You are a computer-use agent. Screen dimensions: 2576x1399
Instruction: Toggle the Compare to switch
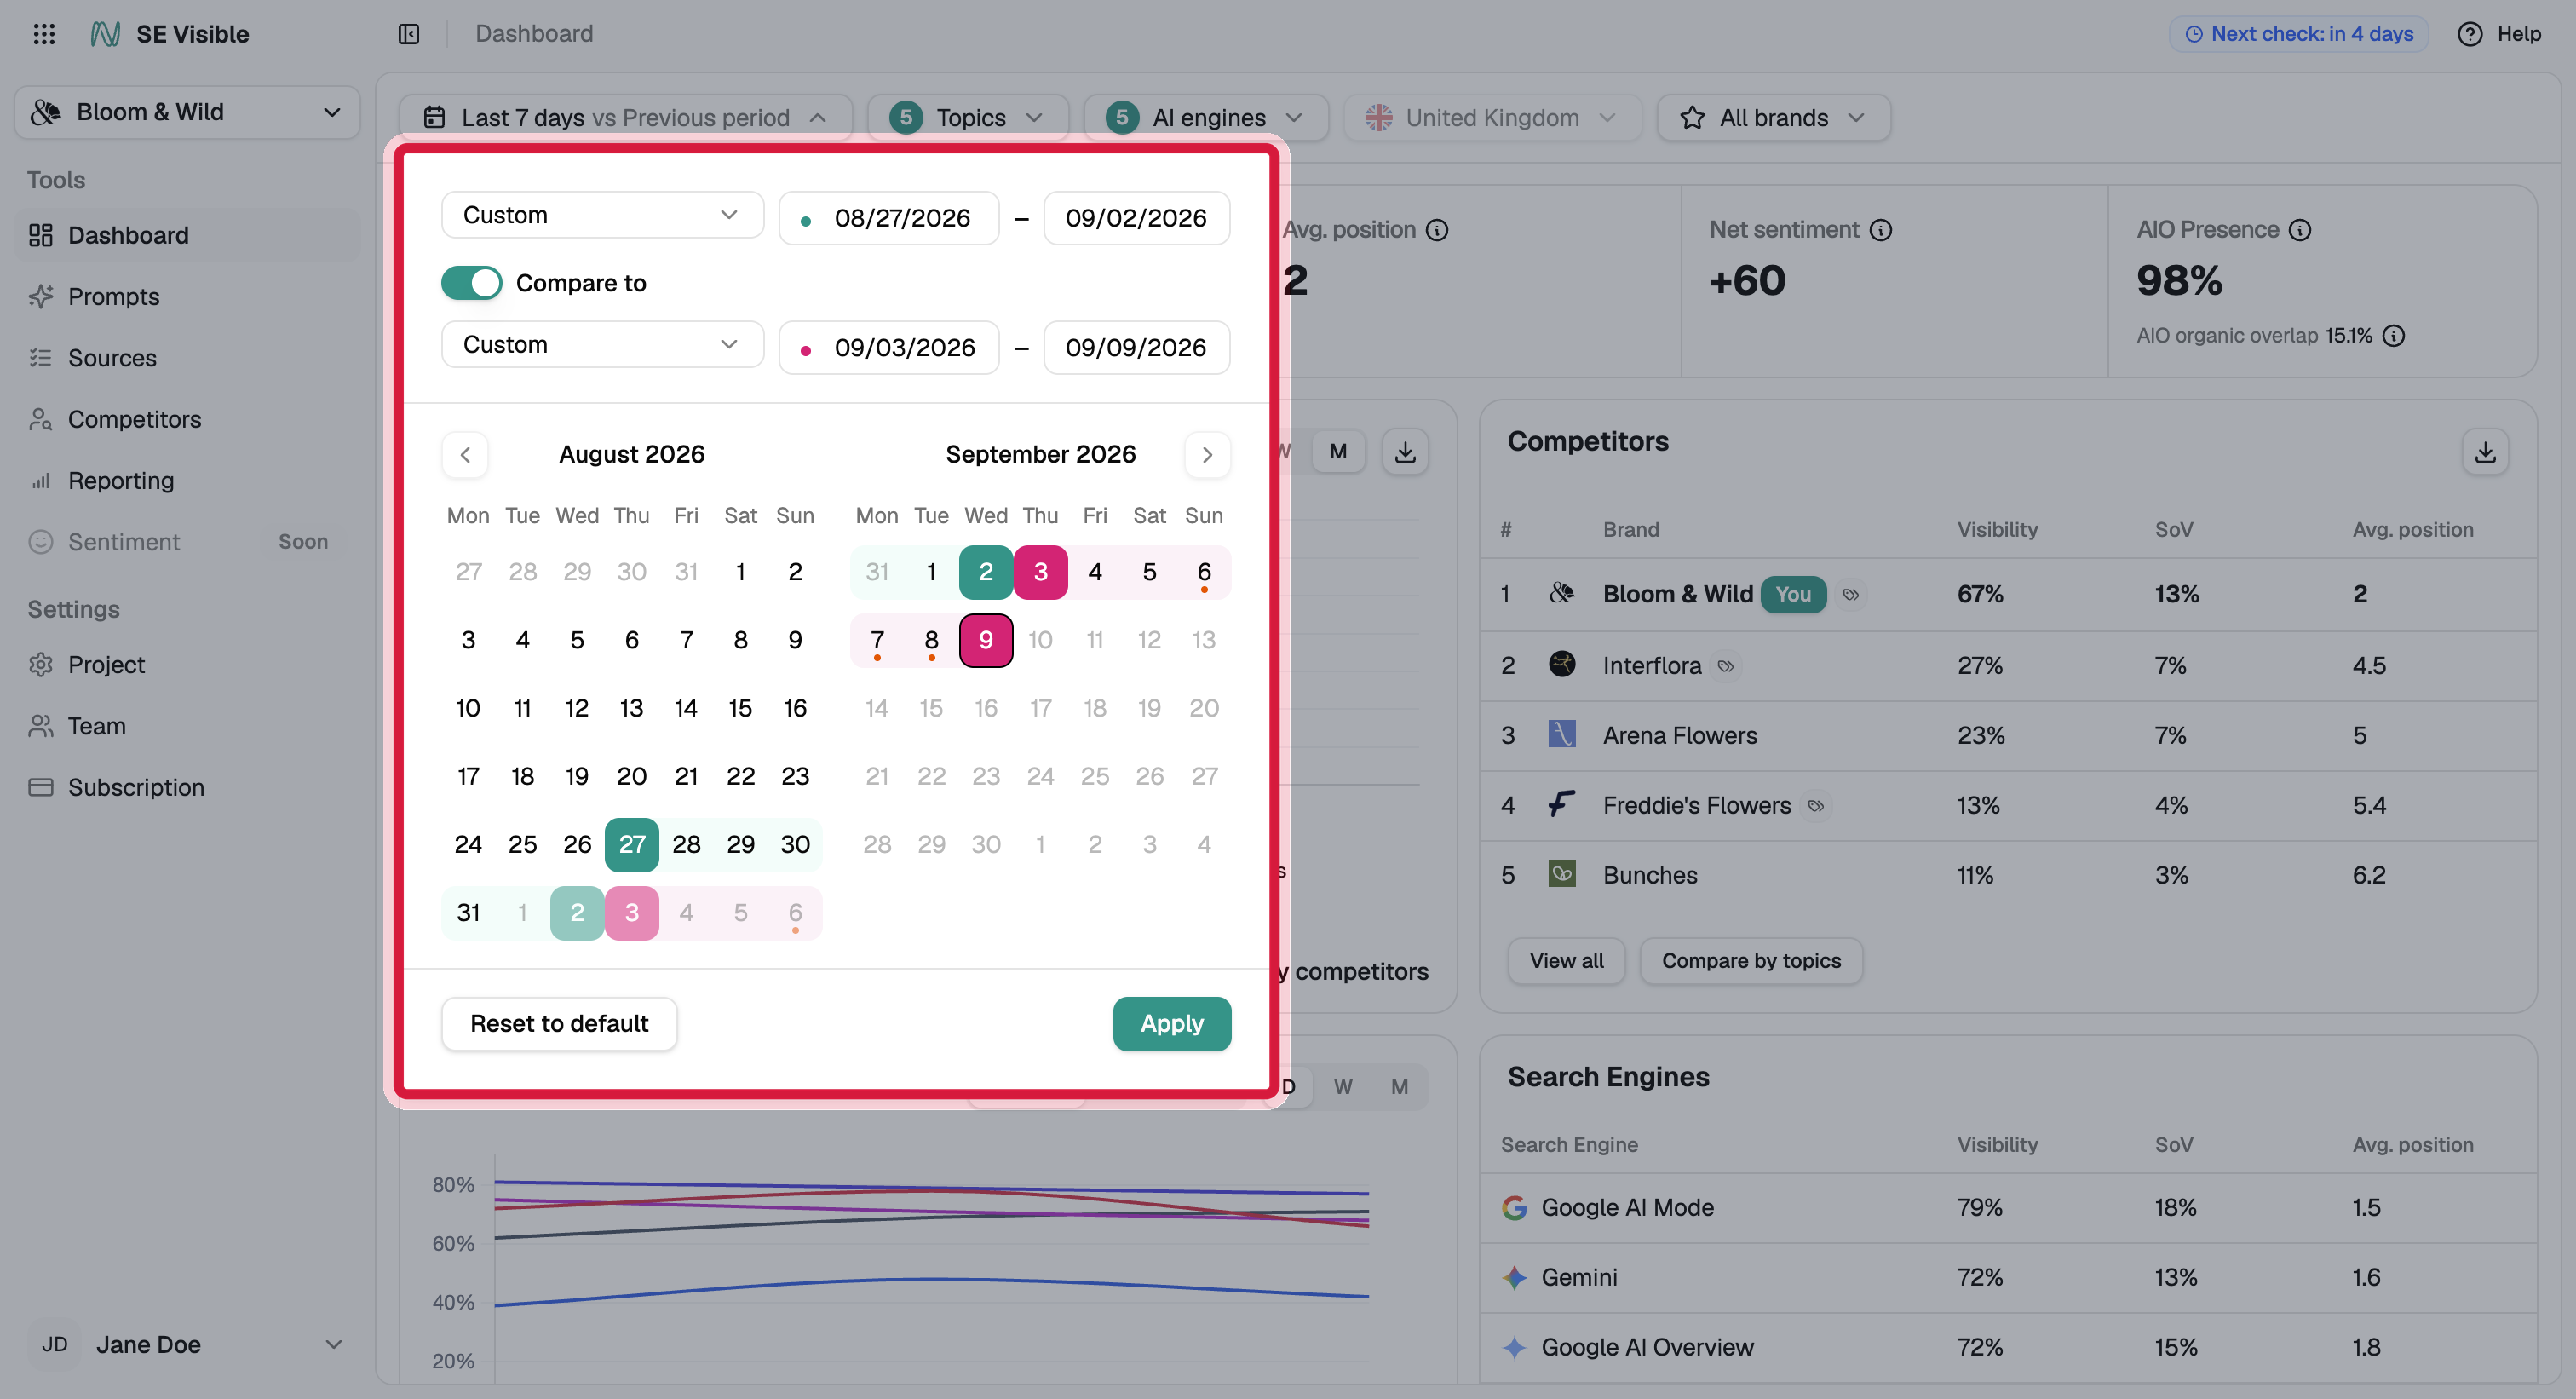[471, 283]
